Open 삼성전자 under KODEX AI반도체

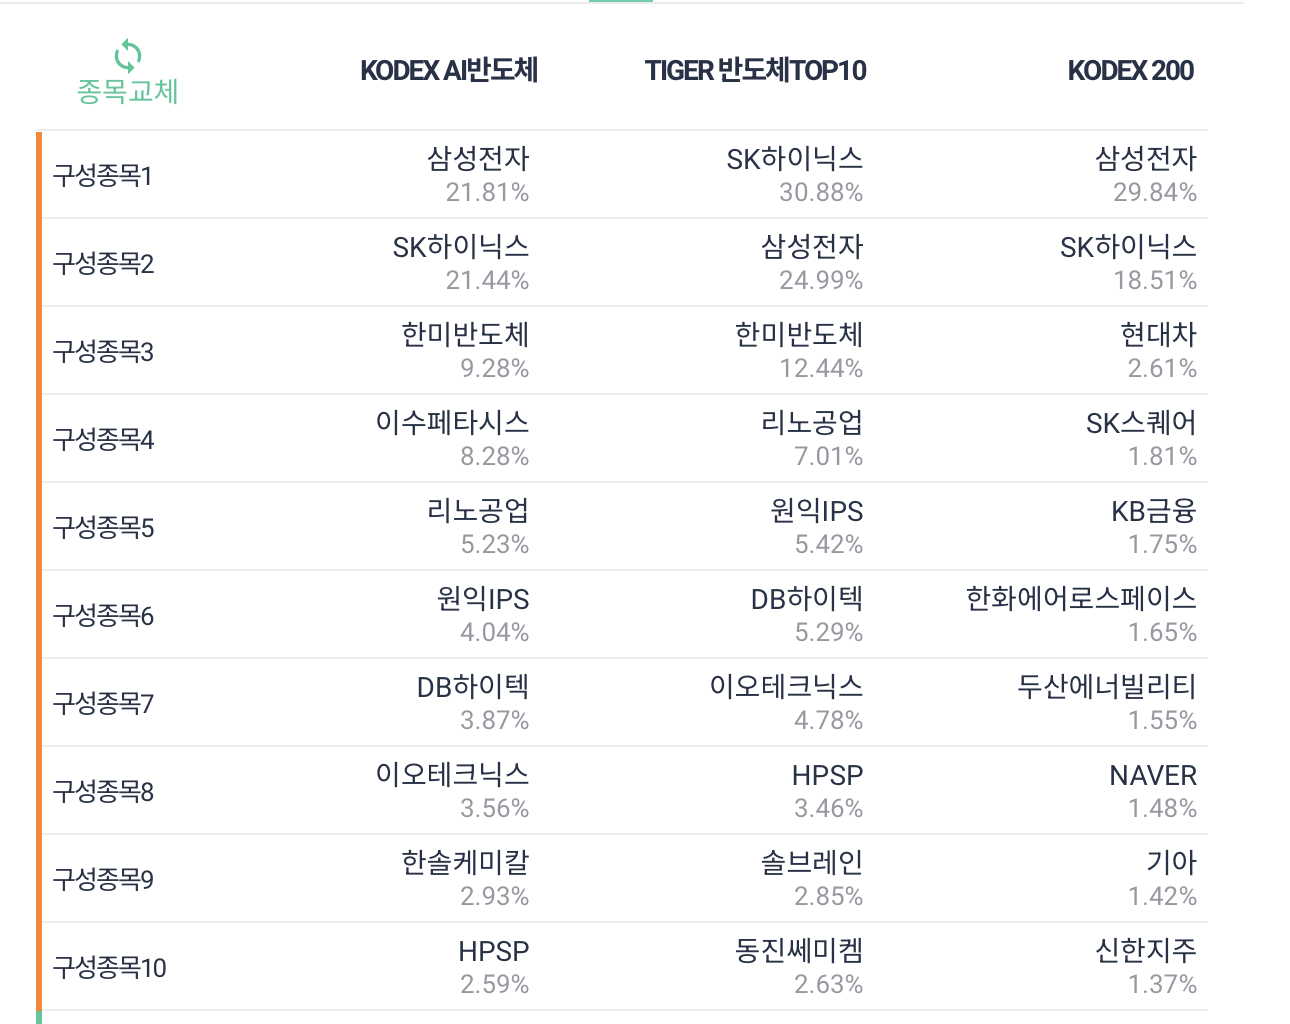[x=478, y=159]
